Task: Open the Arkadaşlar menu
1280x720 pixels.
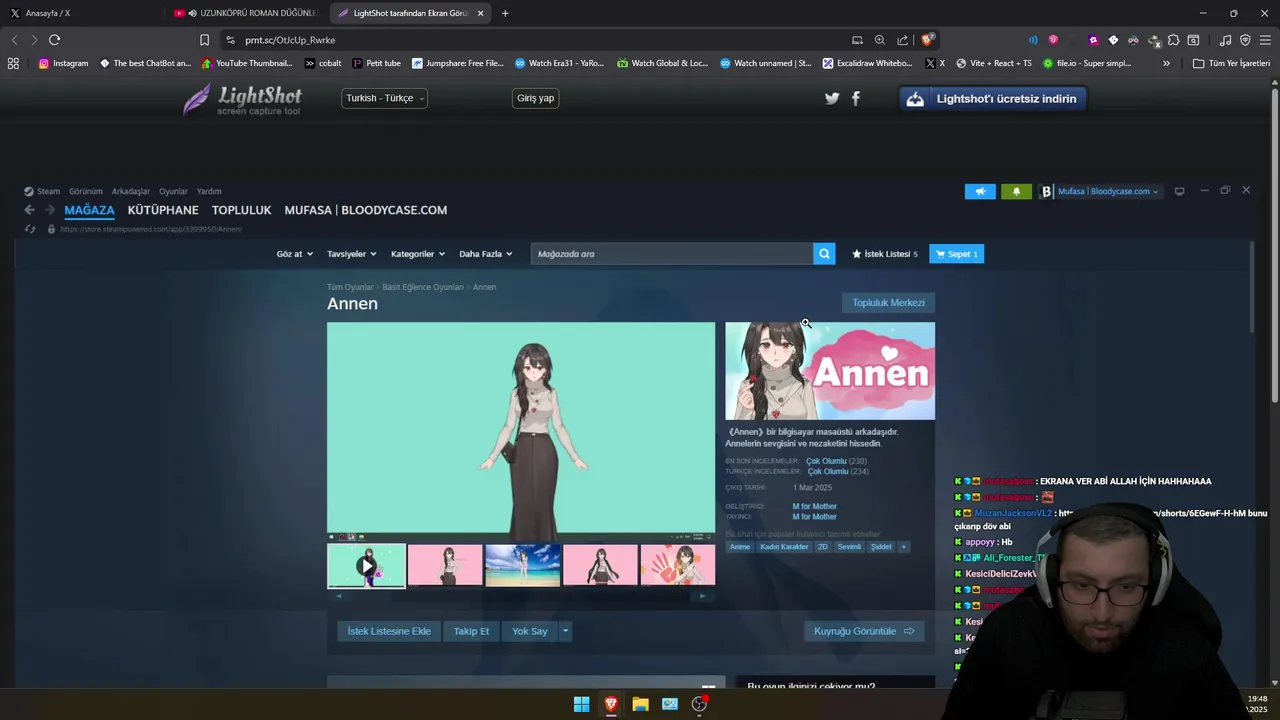Action: [131, 191]
